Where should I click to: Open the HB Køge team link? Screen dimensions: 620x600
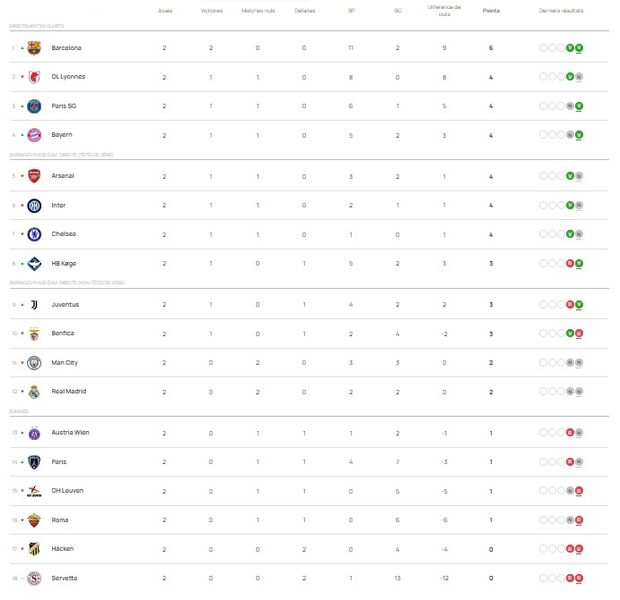coord(64,263)
